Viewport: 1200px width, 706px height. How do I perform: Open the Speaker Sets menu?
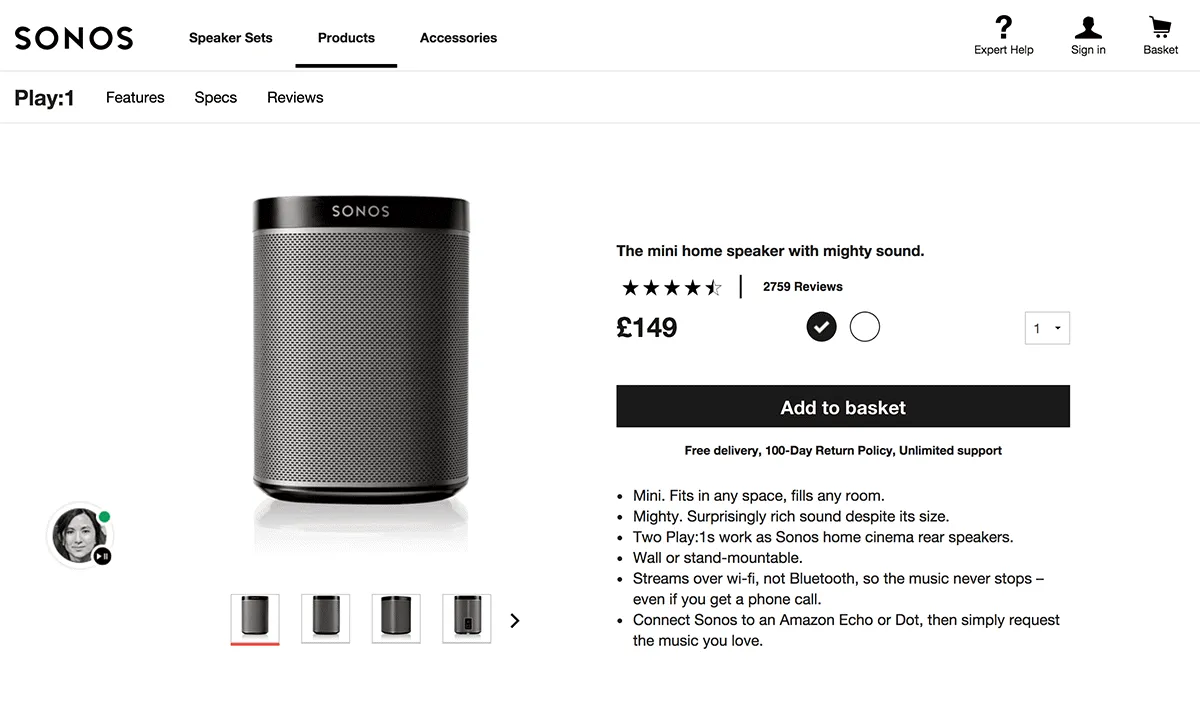coord(230,38)
